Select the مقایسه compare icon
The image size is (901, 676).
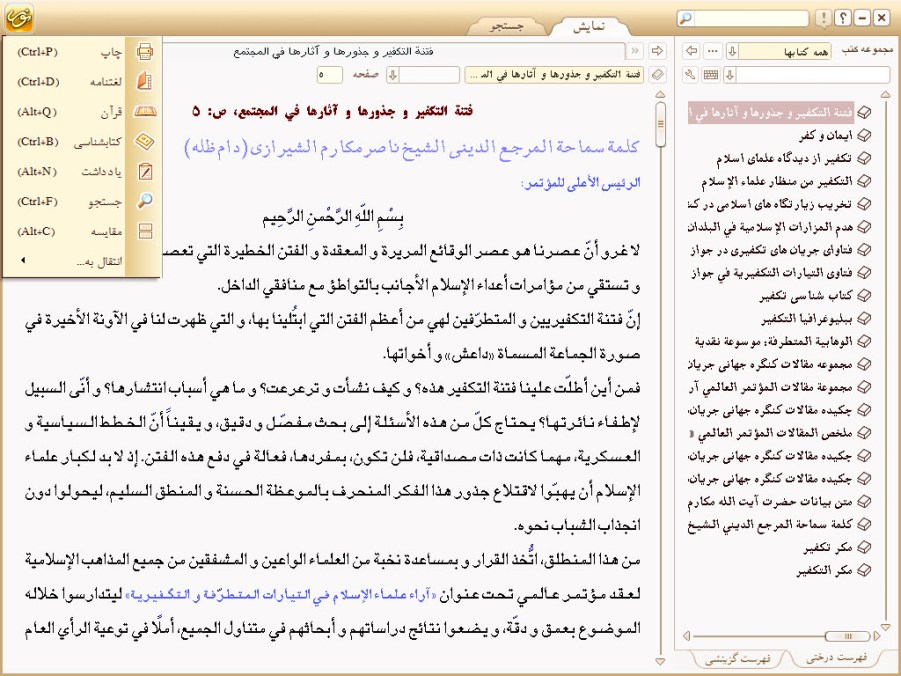coord(145,231)
